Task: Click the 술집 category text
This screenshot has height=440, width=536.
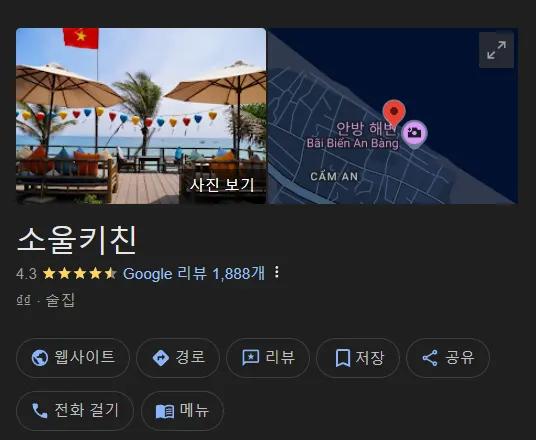Action: 60,300
